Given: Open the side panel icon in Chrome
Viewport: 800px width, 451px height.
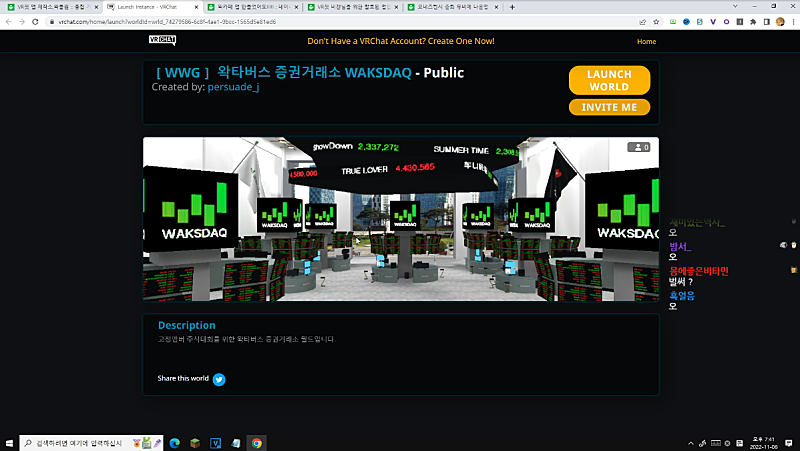Looking at the screenshot, I should (x=766, y=22).
